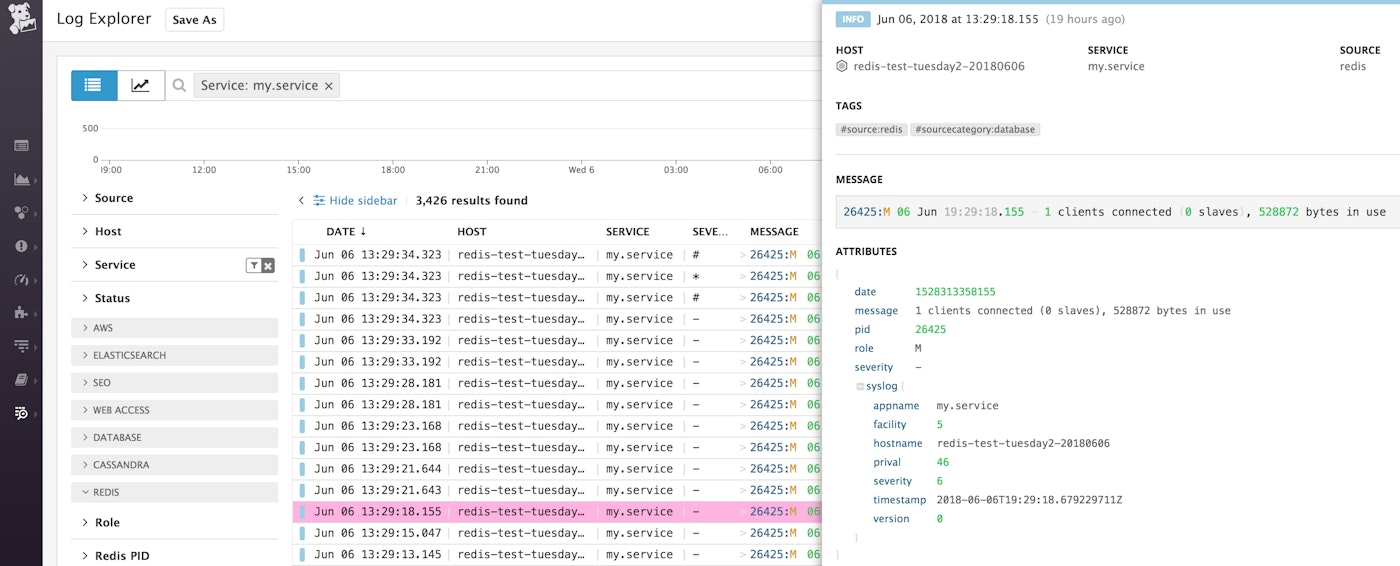Click Hide sidebar link

[x=355, y=200]
